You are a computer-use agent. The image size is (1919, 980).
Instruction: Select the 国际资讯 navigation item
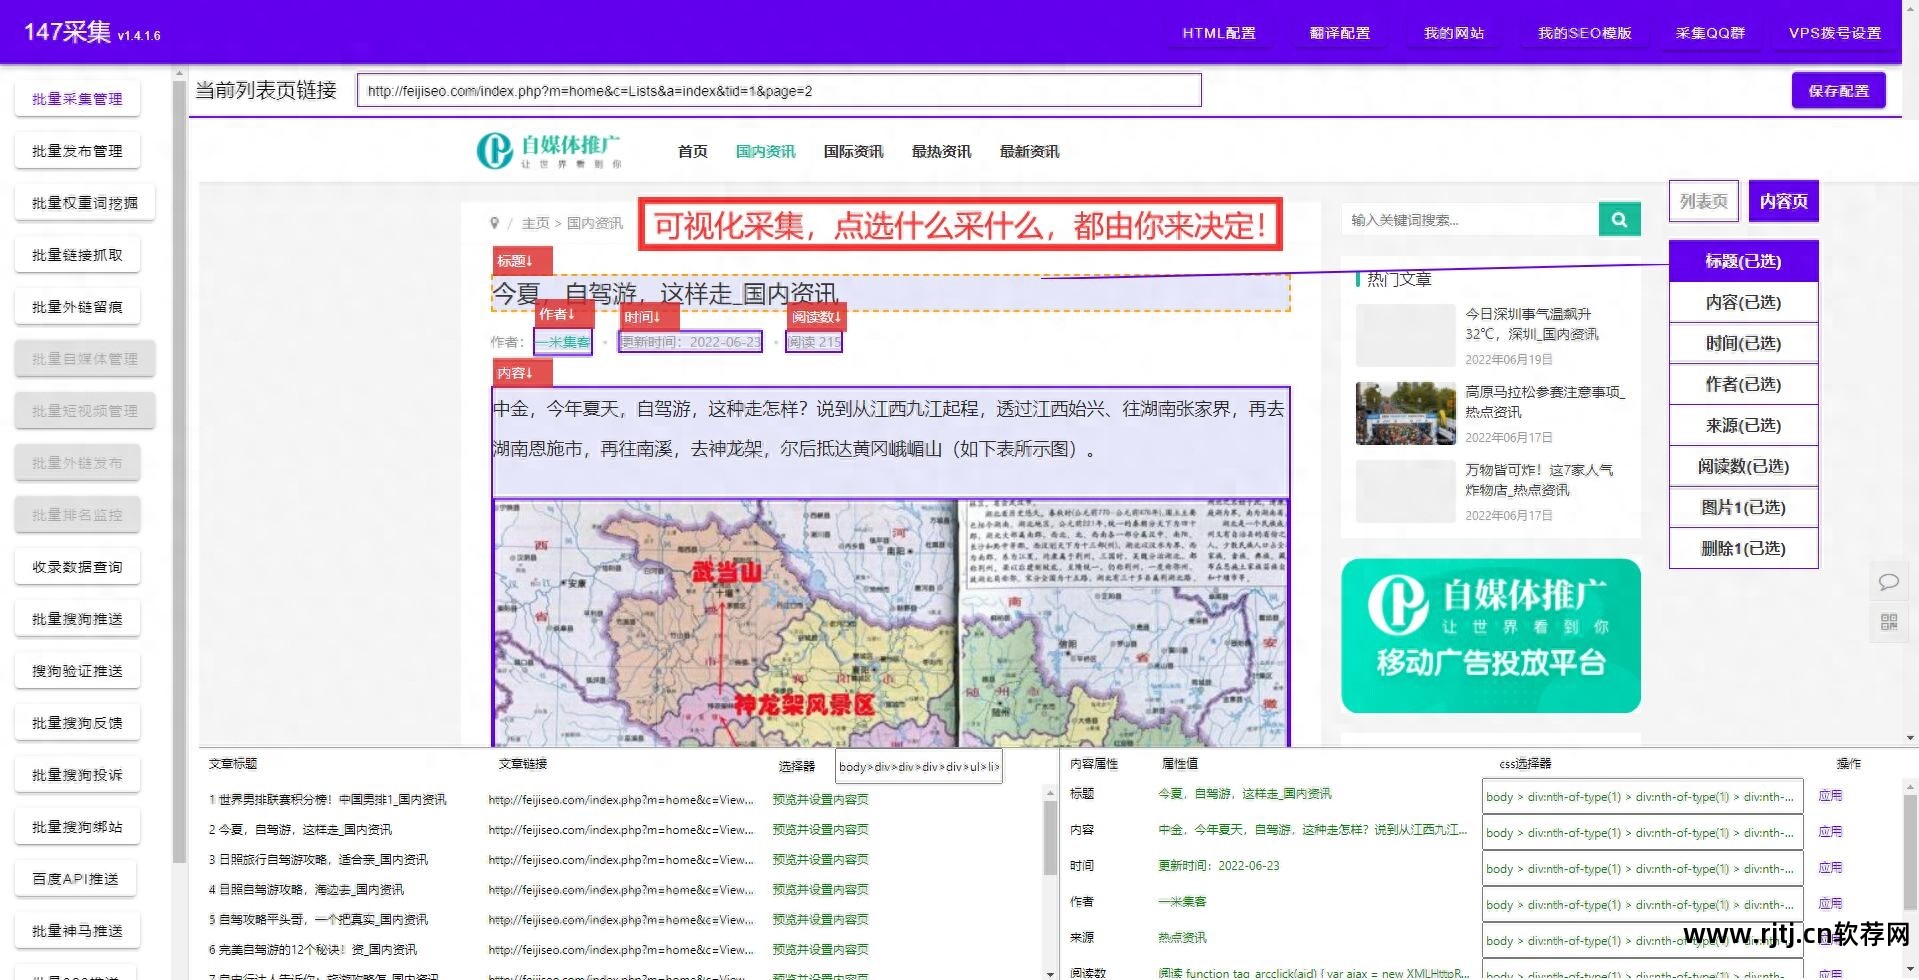coord(852,151)
